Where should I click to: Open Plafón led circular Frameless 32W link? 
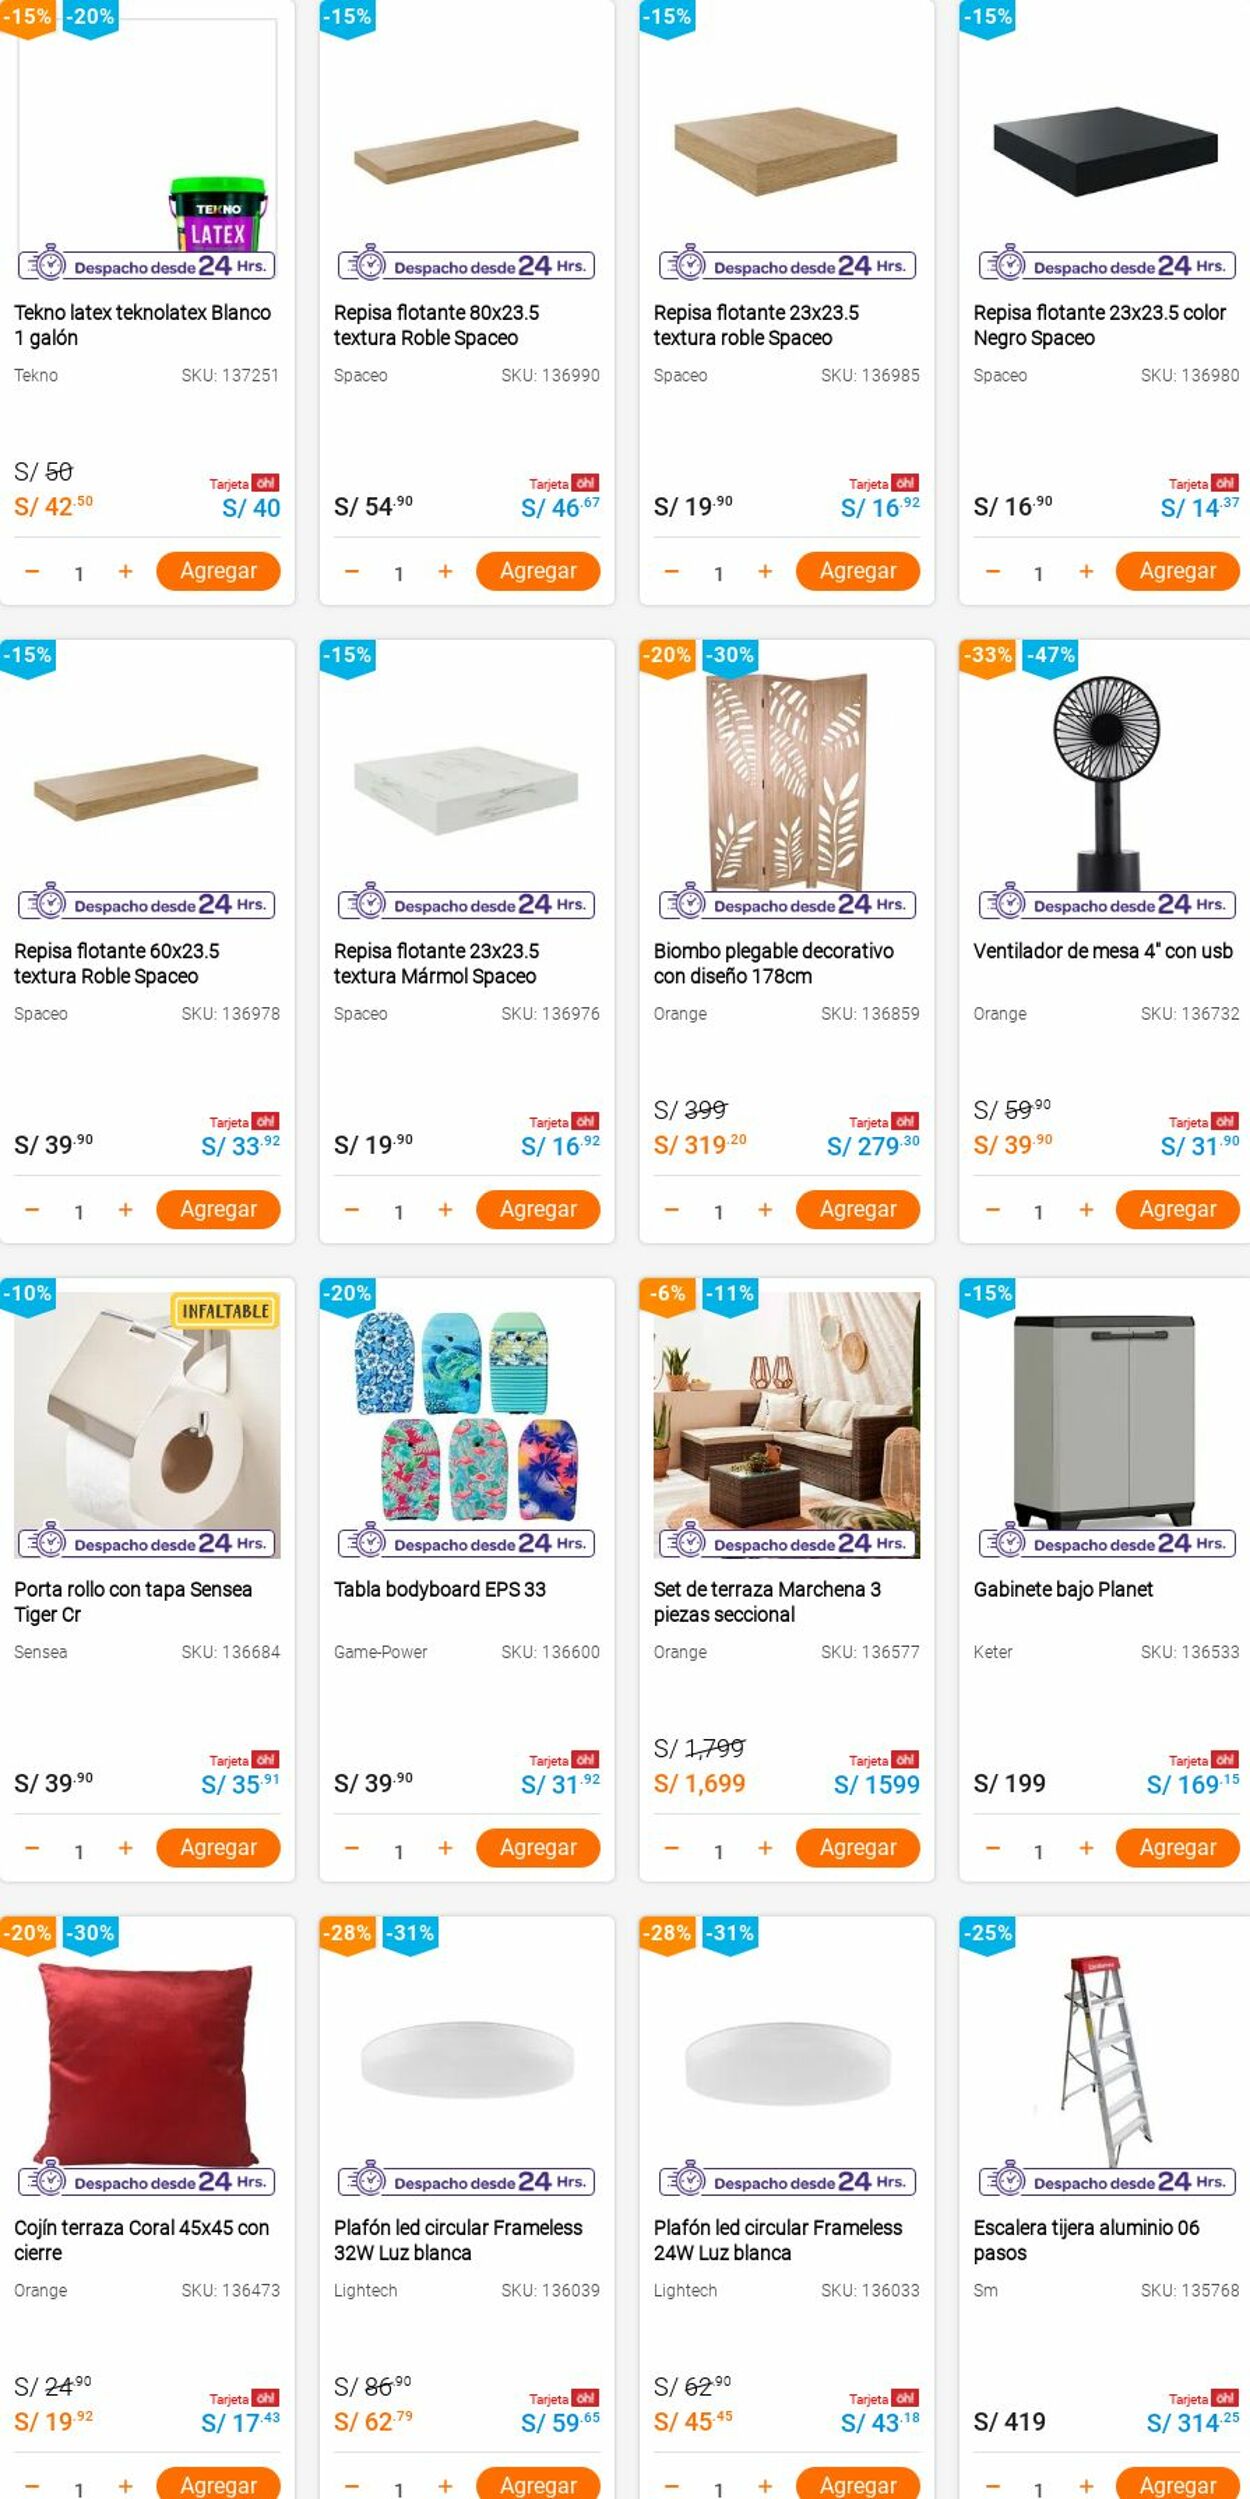458,2240
